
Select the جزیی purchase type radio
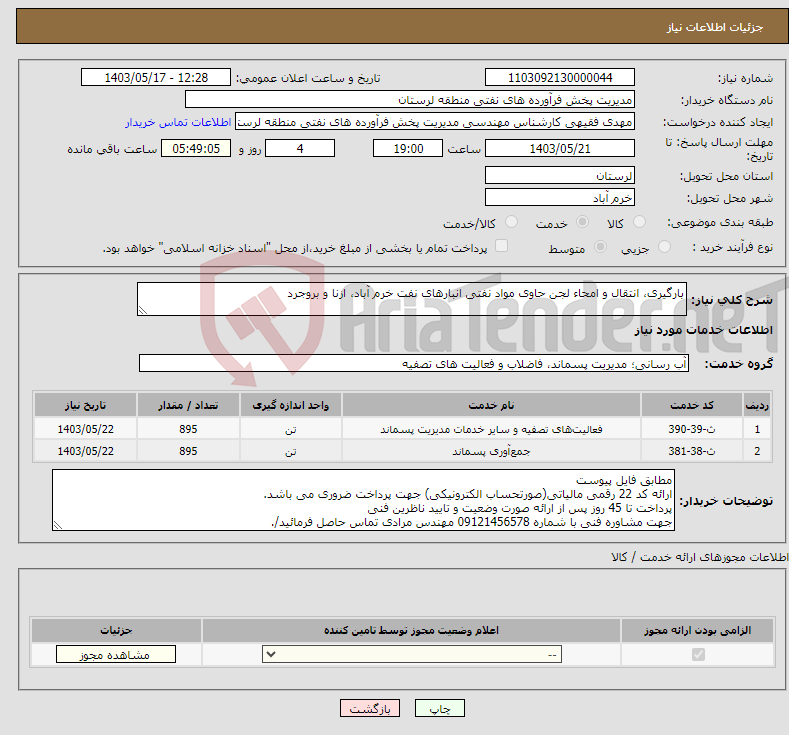coord(664,247)
